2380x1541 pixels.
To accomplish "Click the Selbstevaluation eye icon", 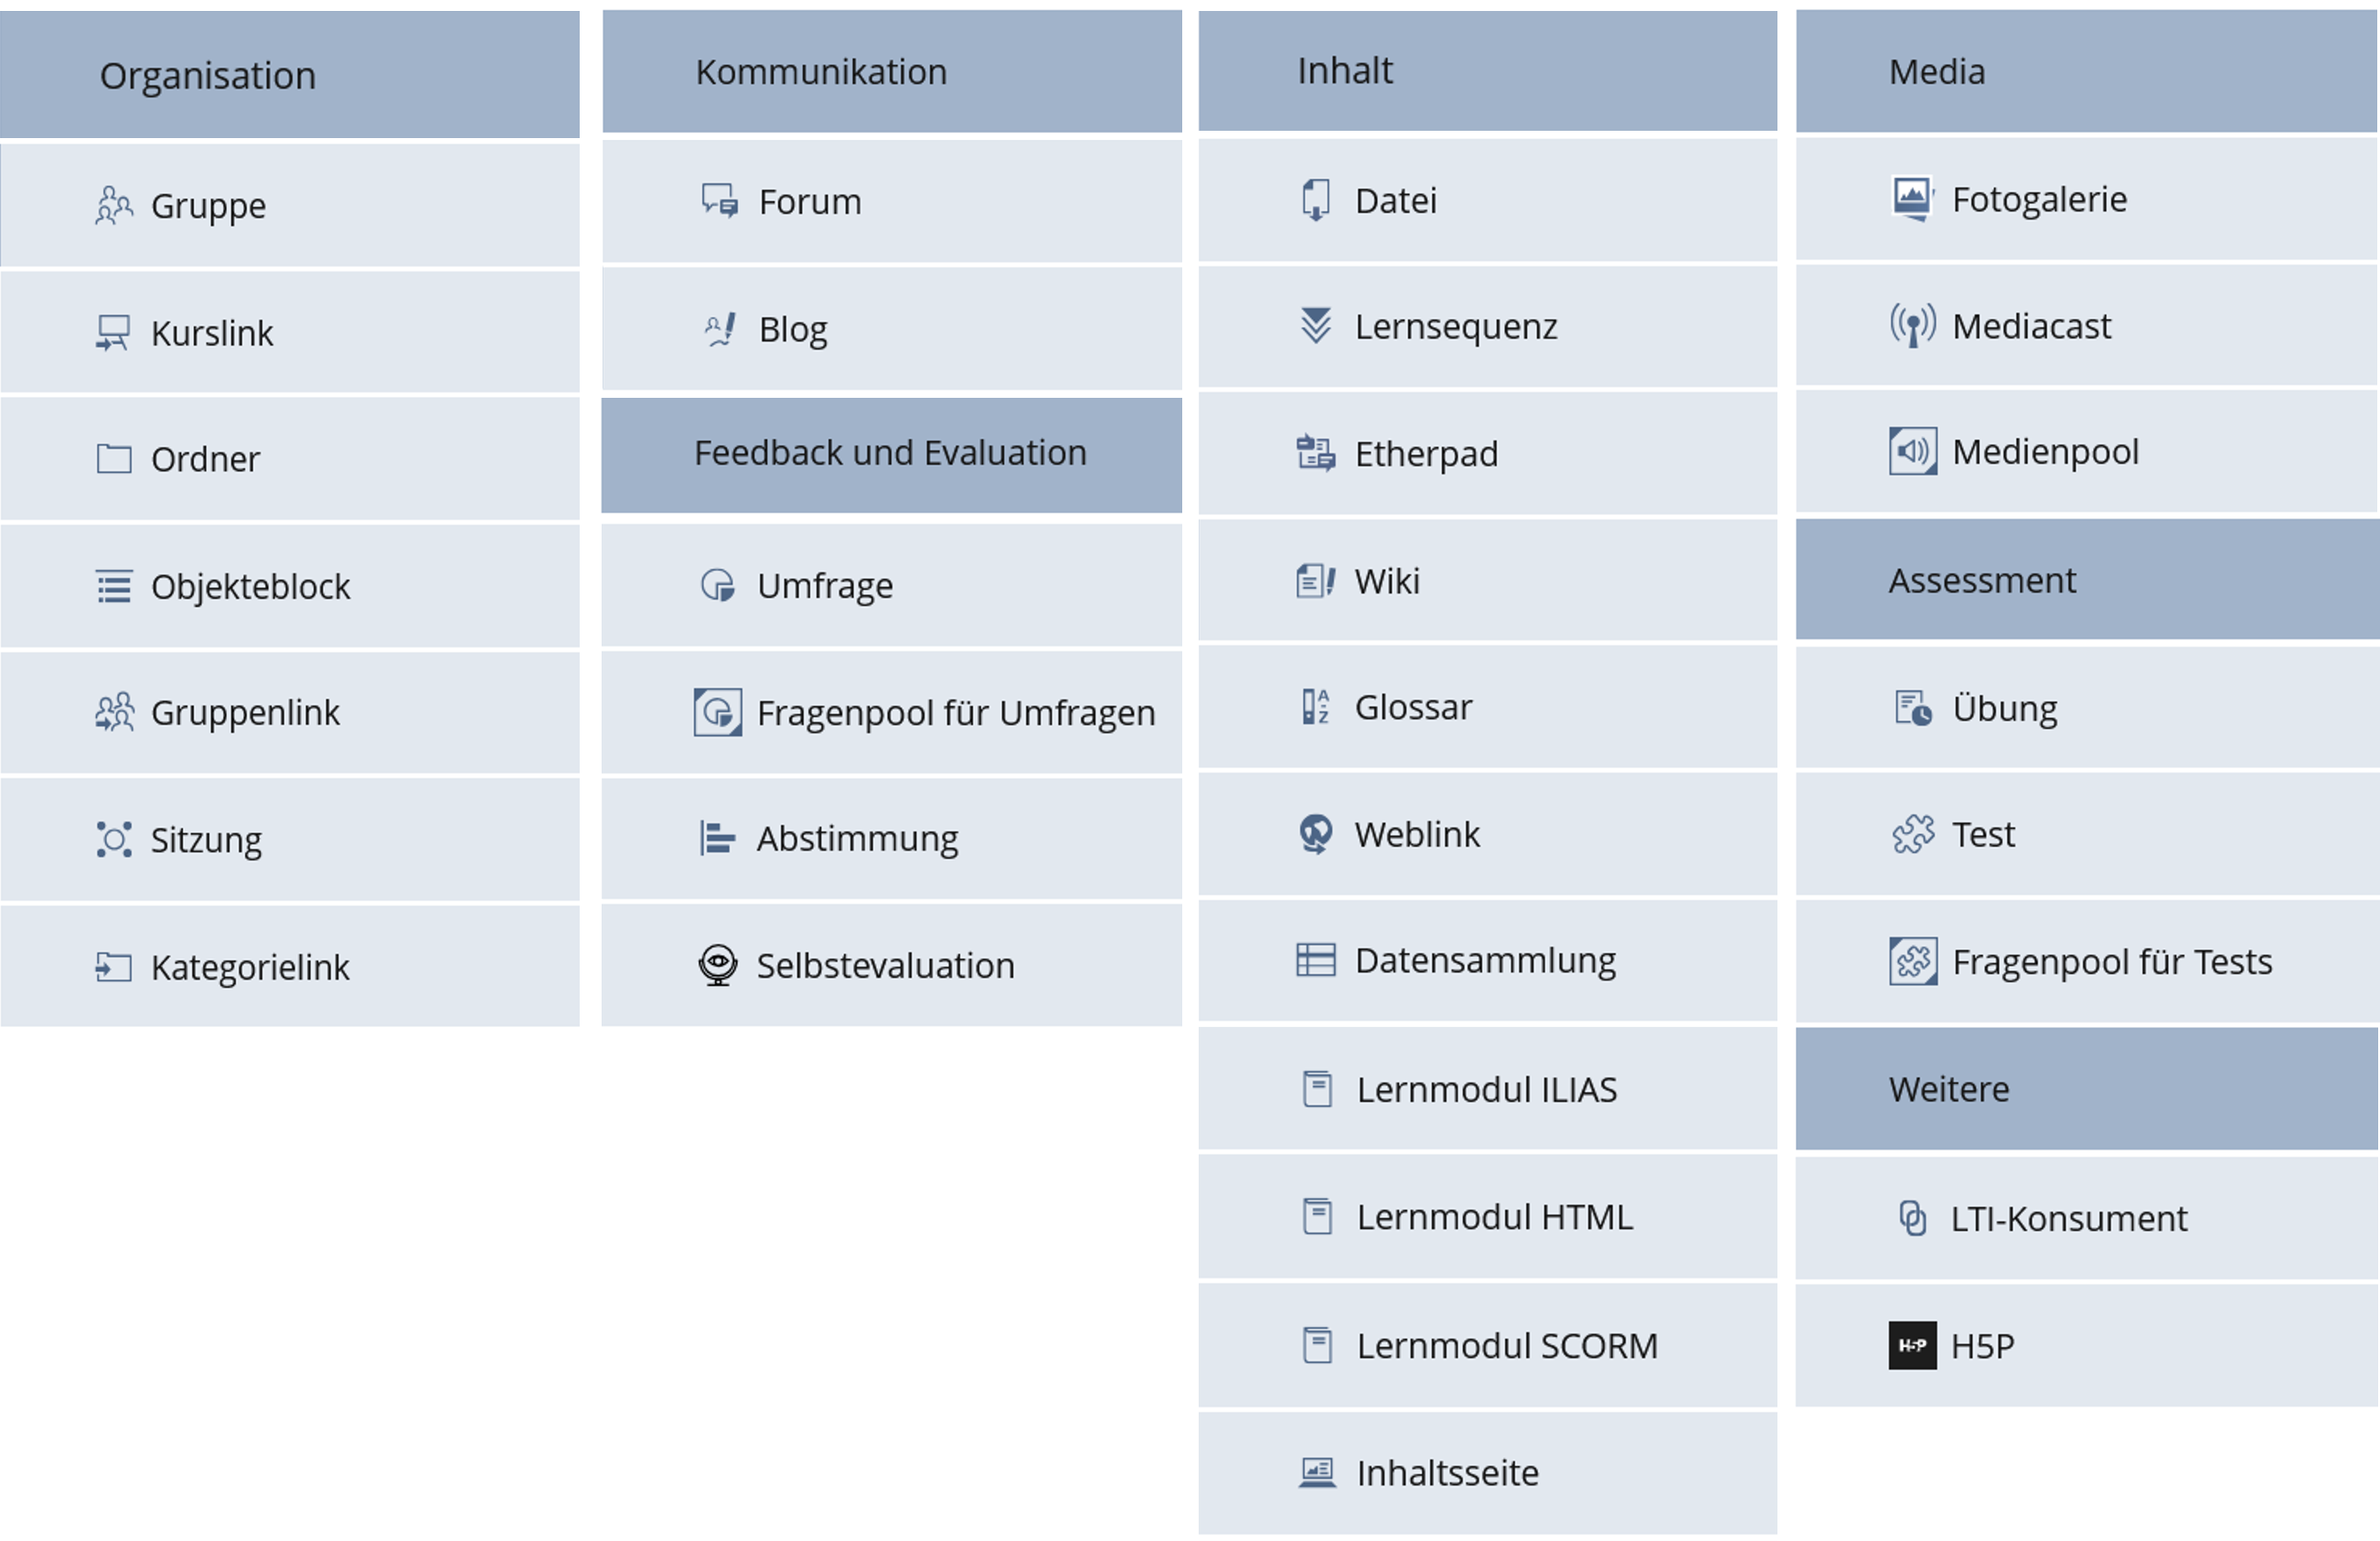I will click(x=718, y=965).
